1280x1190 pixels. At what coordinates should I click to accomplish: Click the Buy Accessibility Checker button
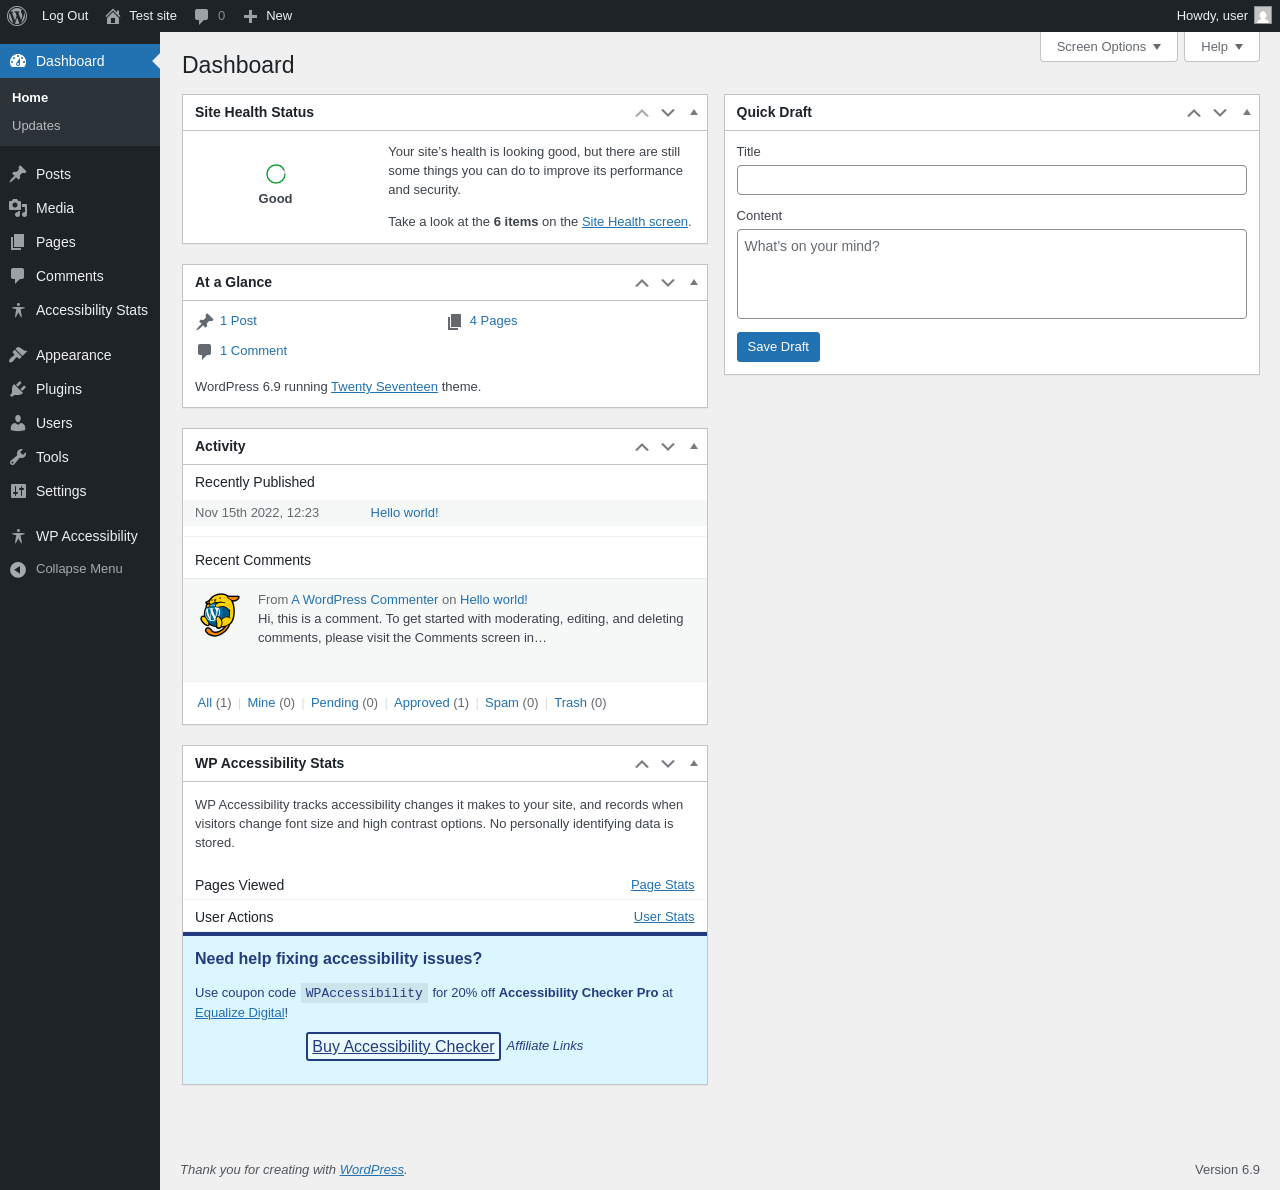coord(403,1046)
